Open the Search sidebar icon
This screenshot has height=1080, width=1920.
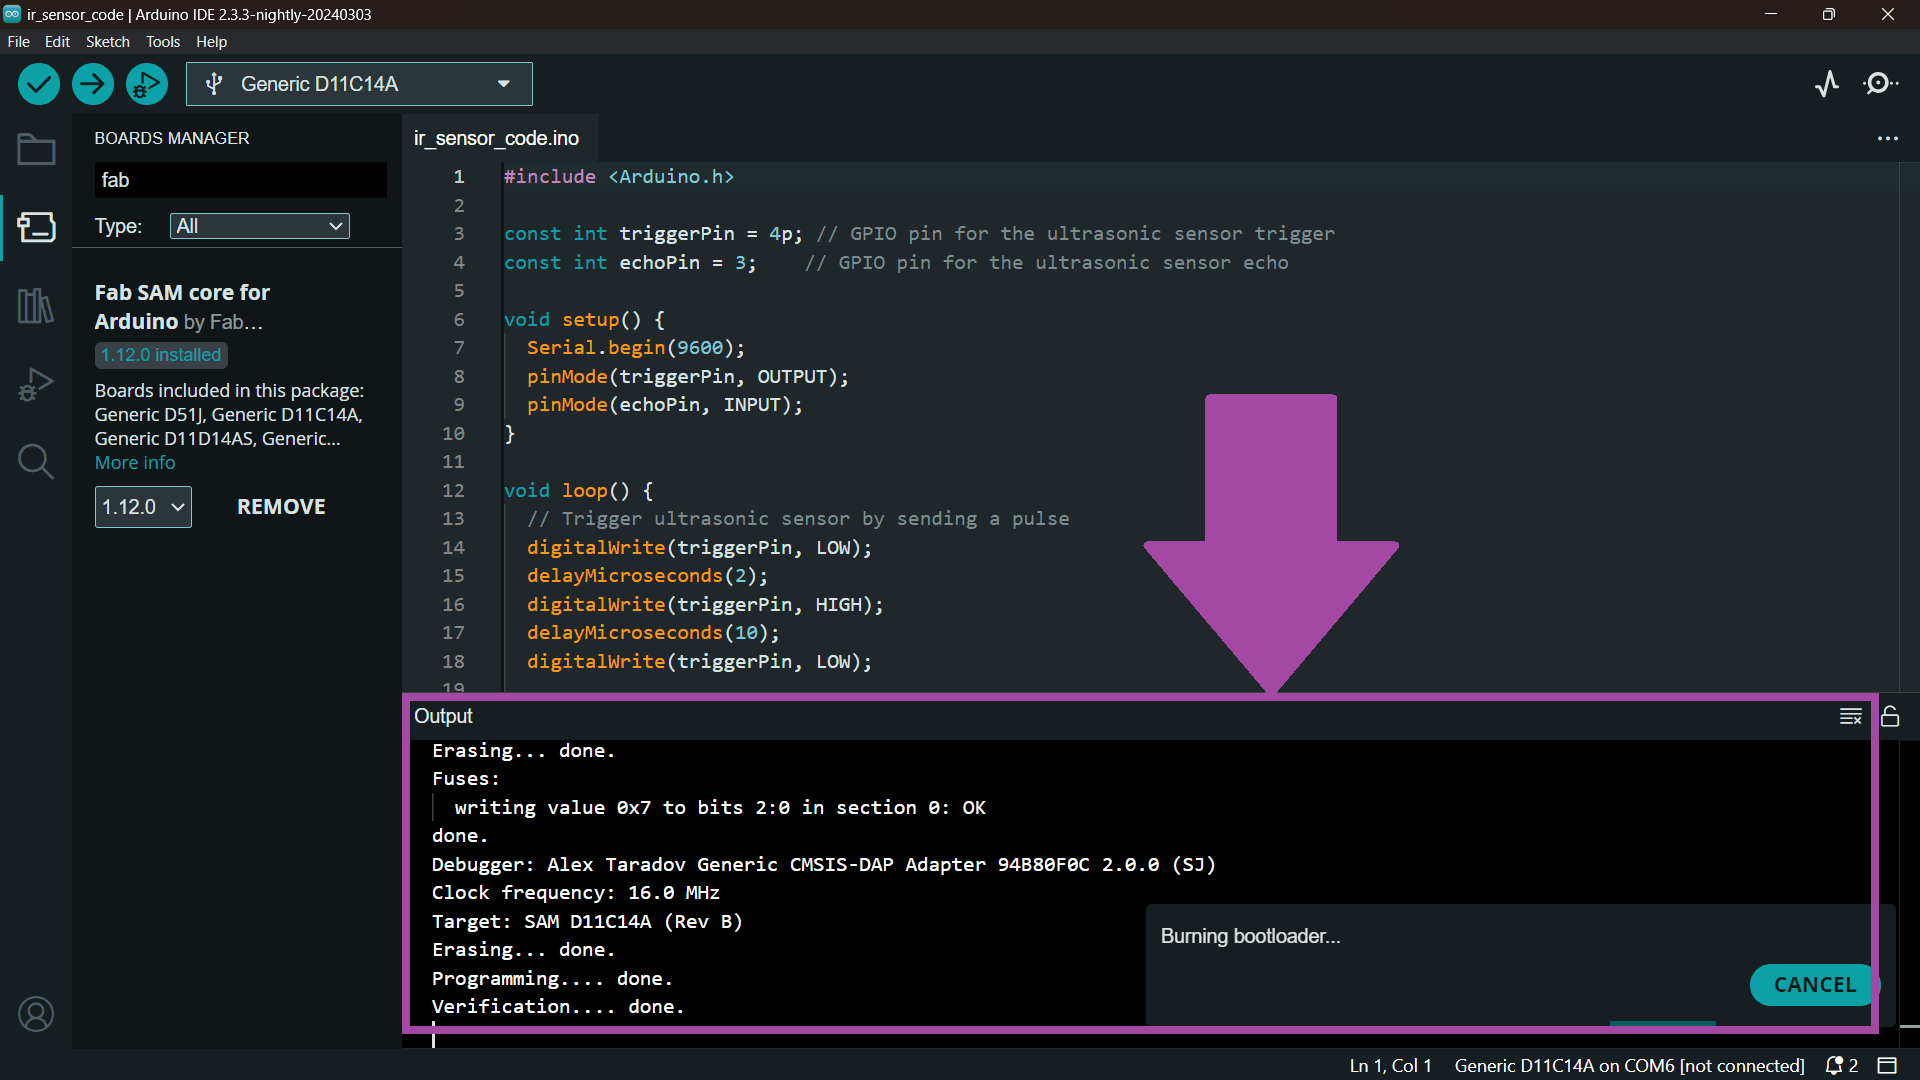[x=36, y=461]
